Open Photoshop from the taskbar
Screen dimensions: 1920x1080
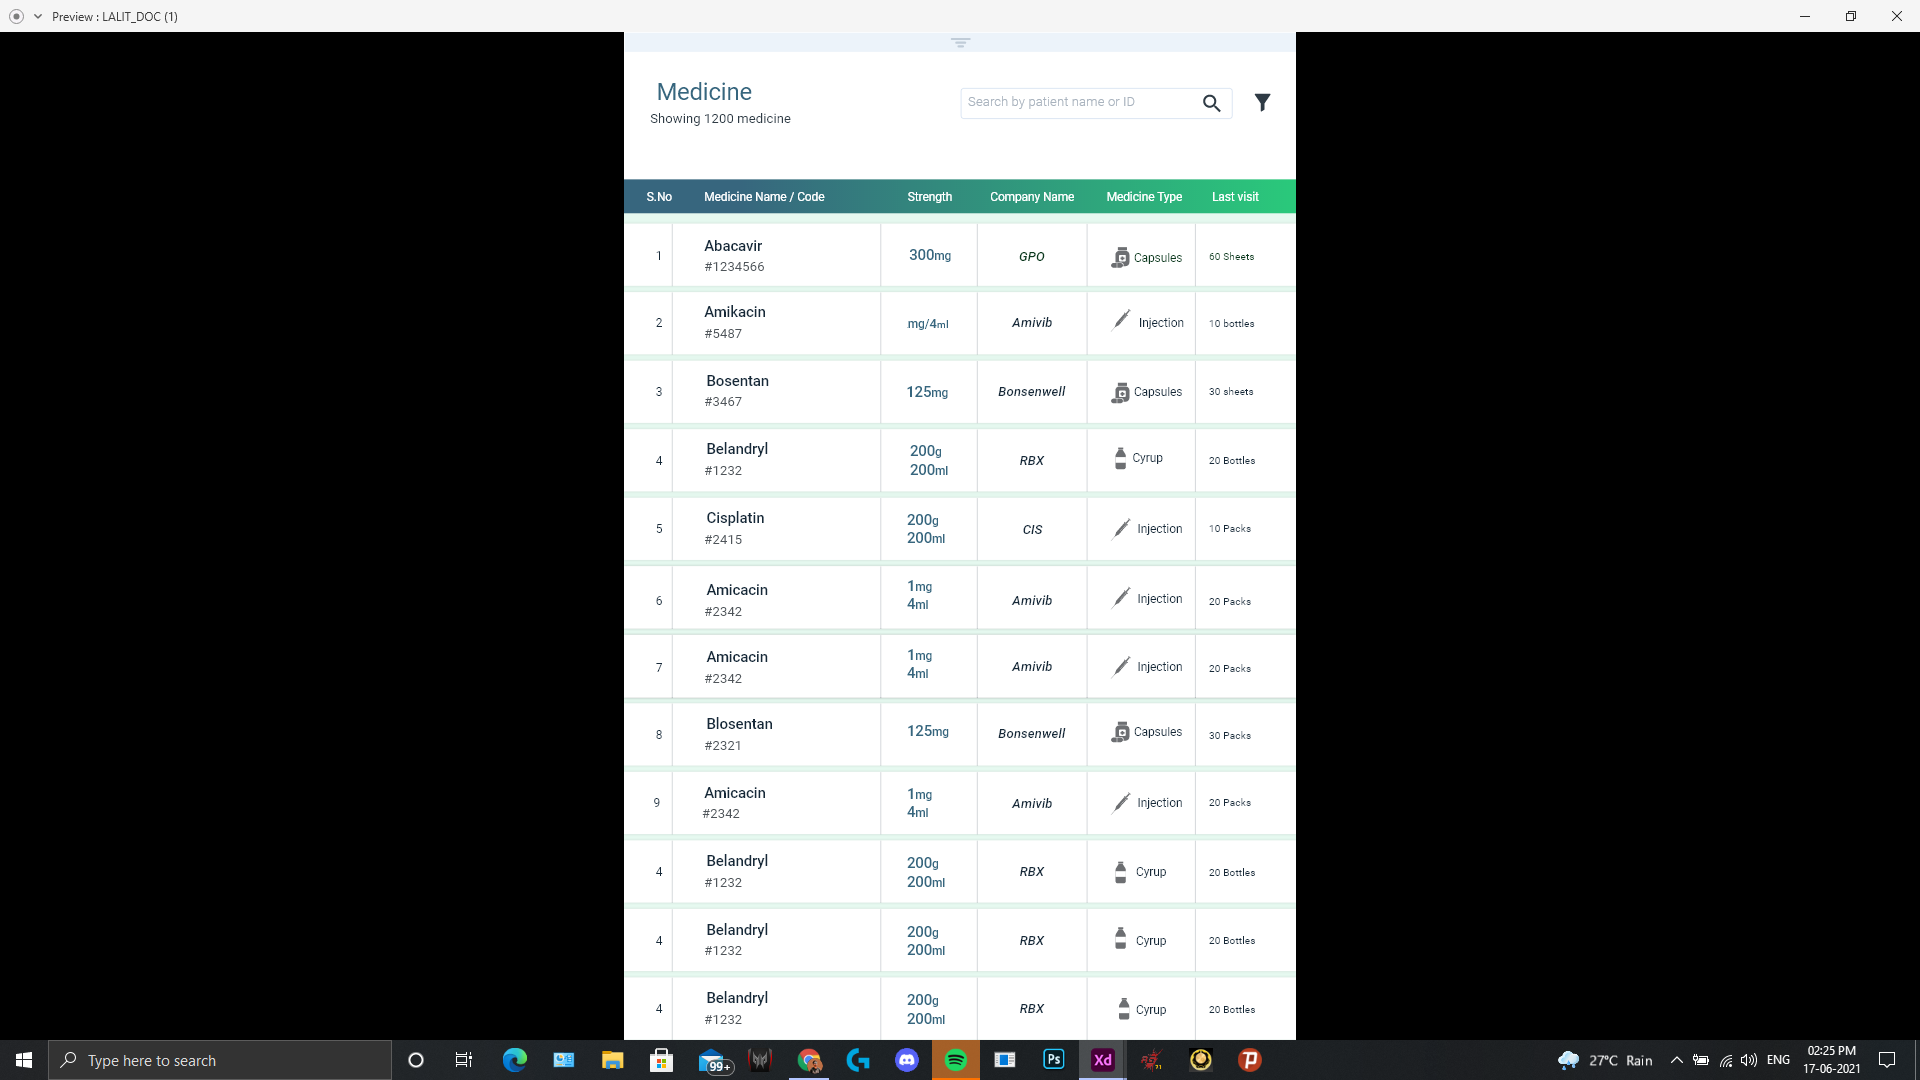click(x=1054, y=1060)
